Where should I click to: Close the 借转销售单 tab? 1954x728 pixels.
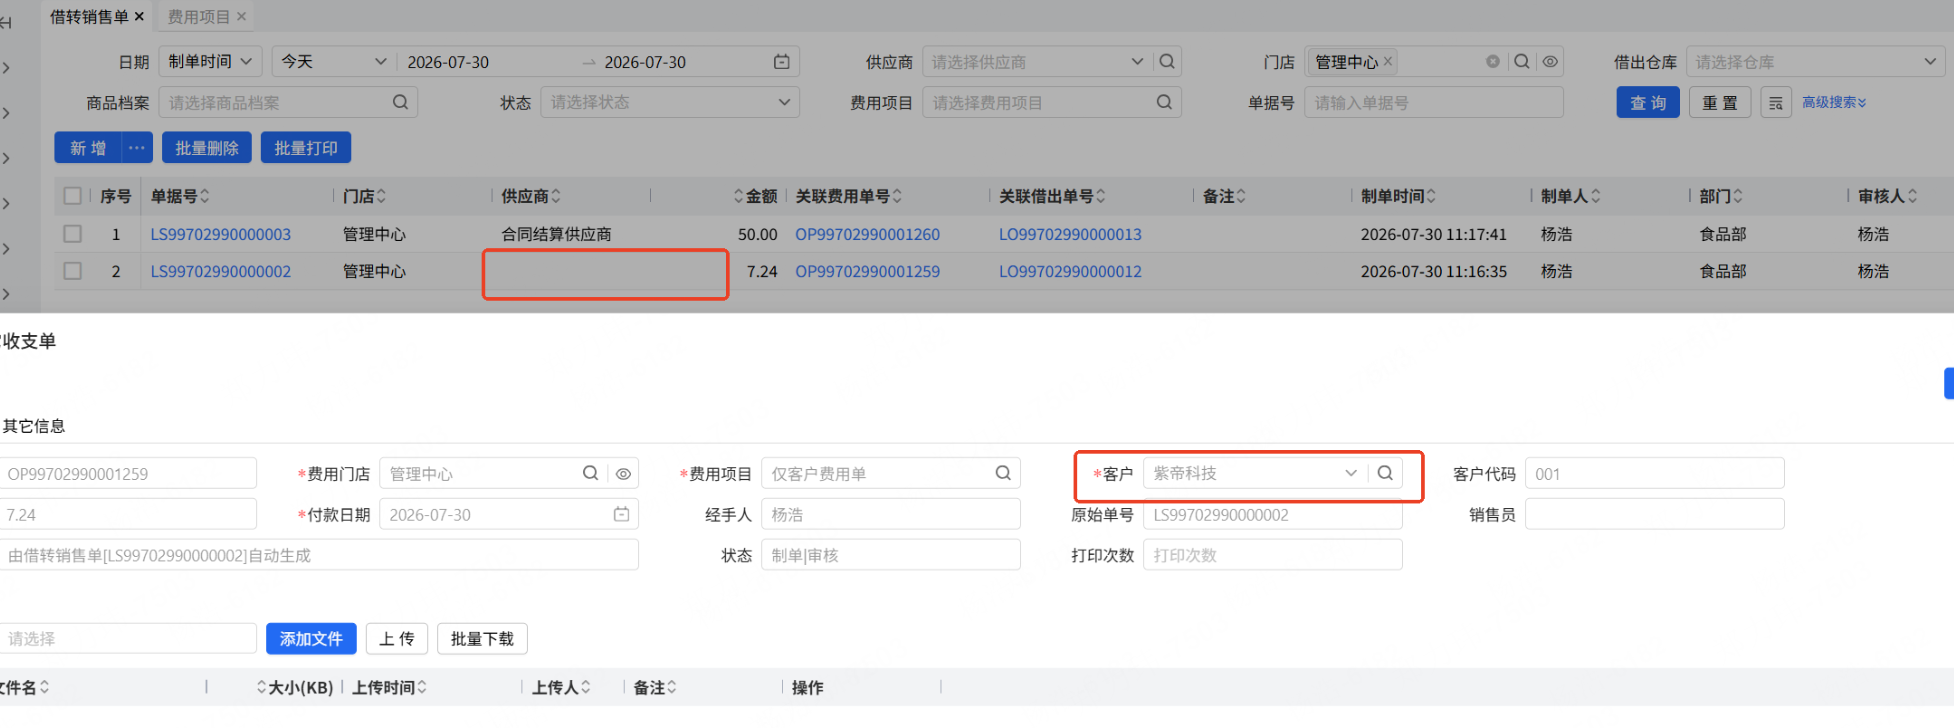click(139, 17)
